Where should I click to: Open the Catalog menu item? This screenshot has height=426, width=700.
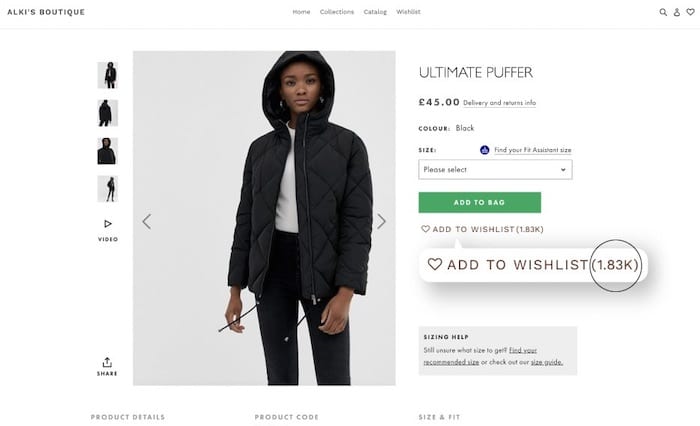375,12
